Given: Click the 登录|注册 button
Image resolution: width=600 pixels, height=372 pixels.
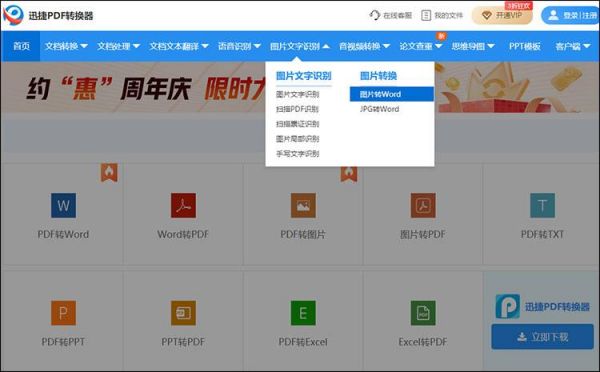Looking at the screenshot, I should pos(570,15).
